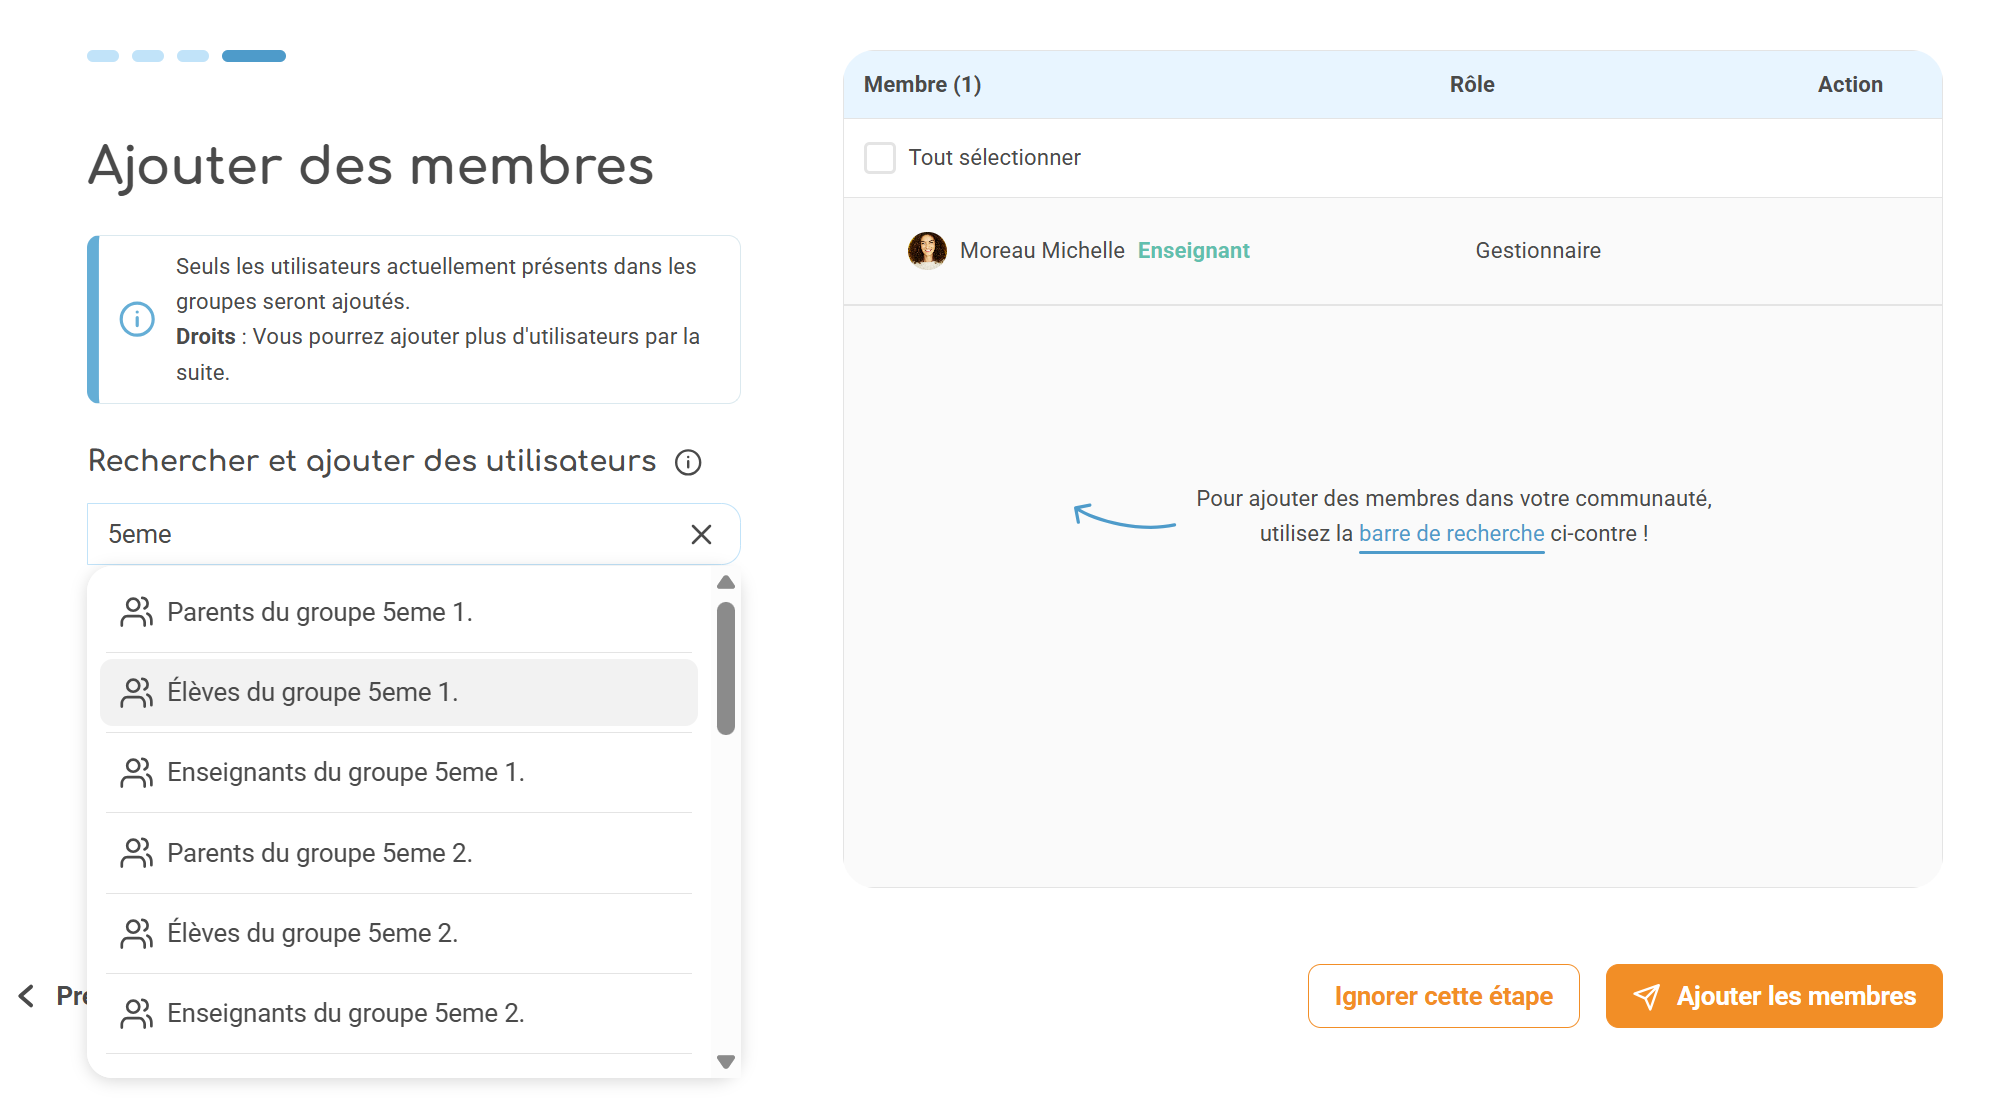Click group icon for Élèves 5eme 2

pos(136,933)
